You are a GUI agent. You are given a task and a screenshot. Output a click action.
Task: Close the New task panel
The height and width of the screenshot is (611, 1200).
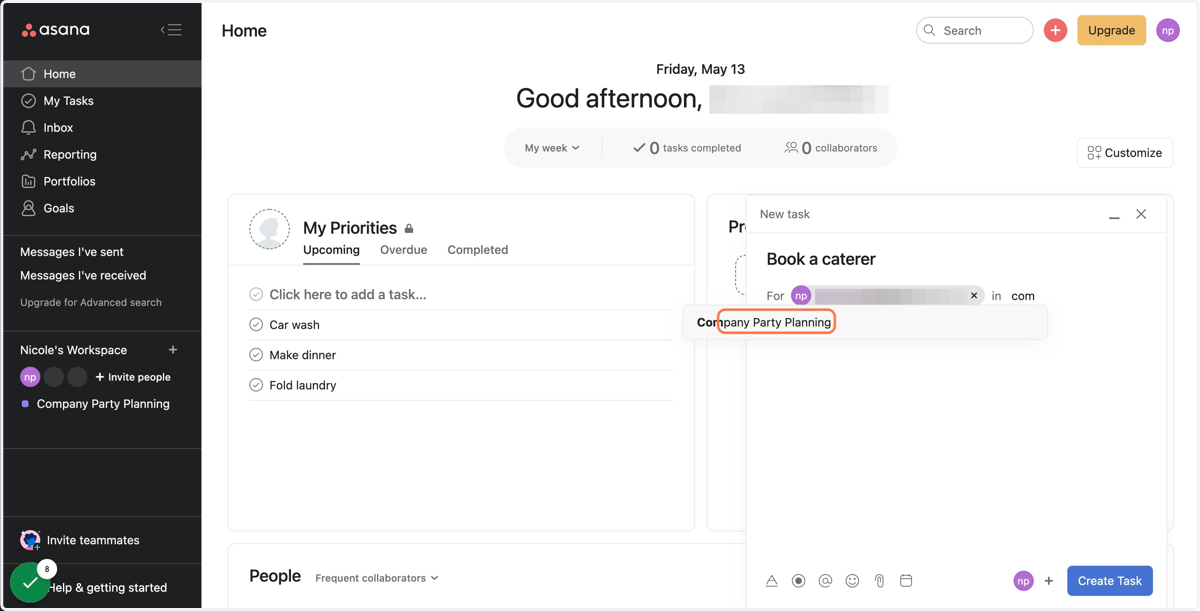(x=1141, y=214)
